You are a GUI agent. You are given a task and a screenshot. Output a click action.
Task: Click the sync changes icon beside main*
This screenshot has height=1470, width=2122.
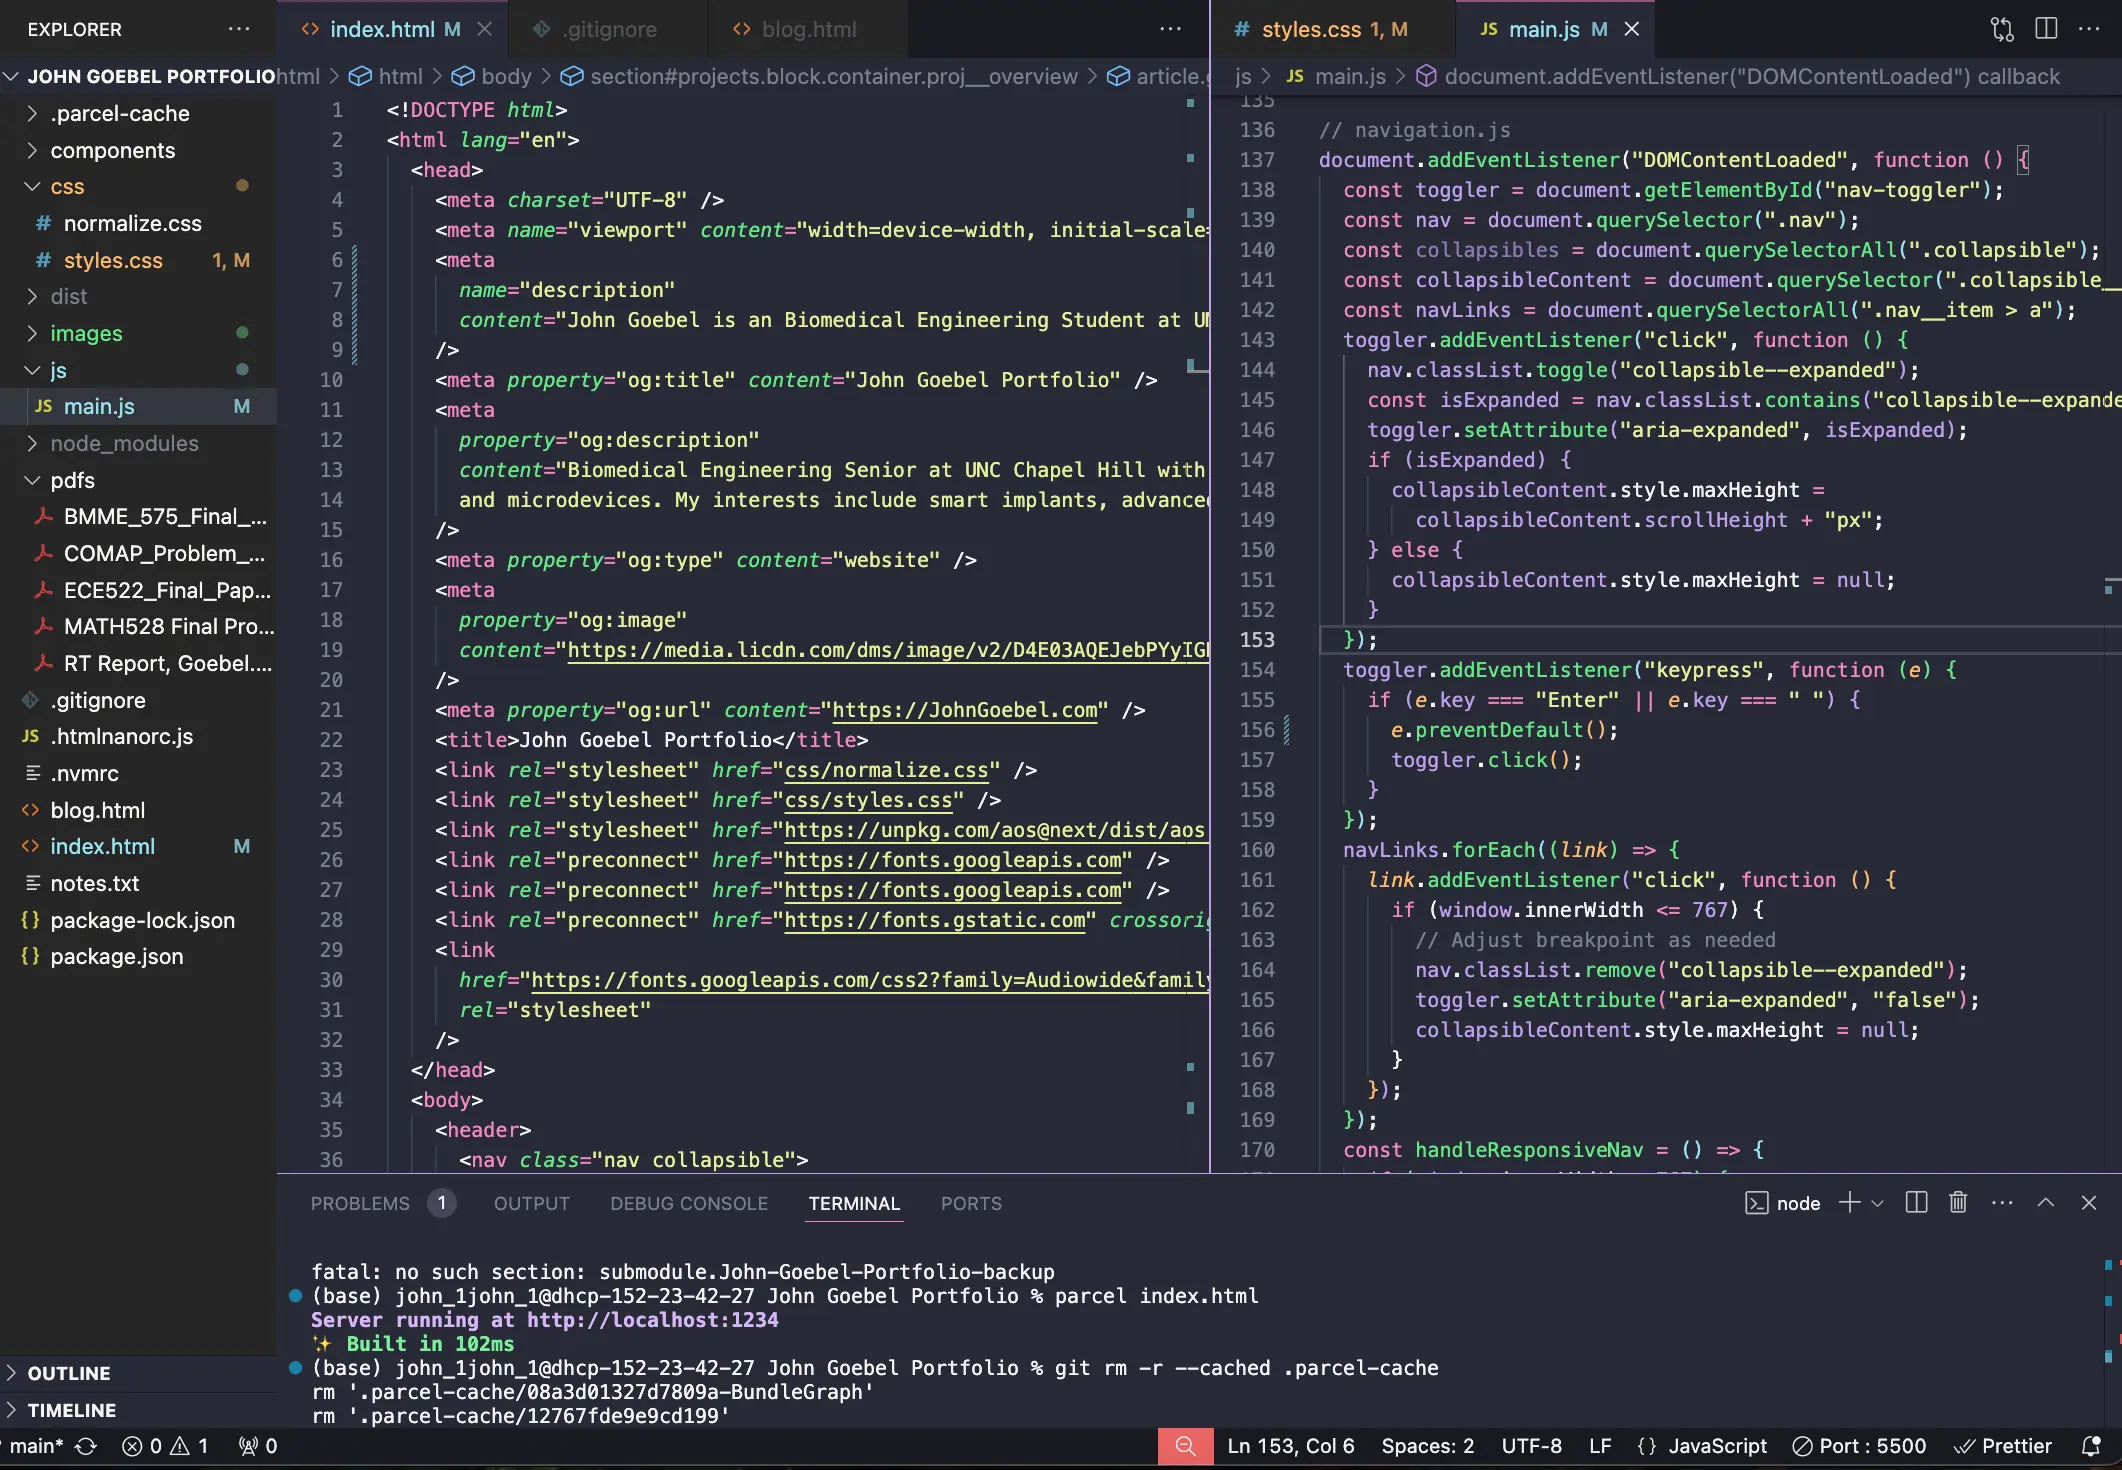86,1446
